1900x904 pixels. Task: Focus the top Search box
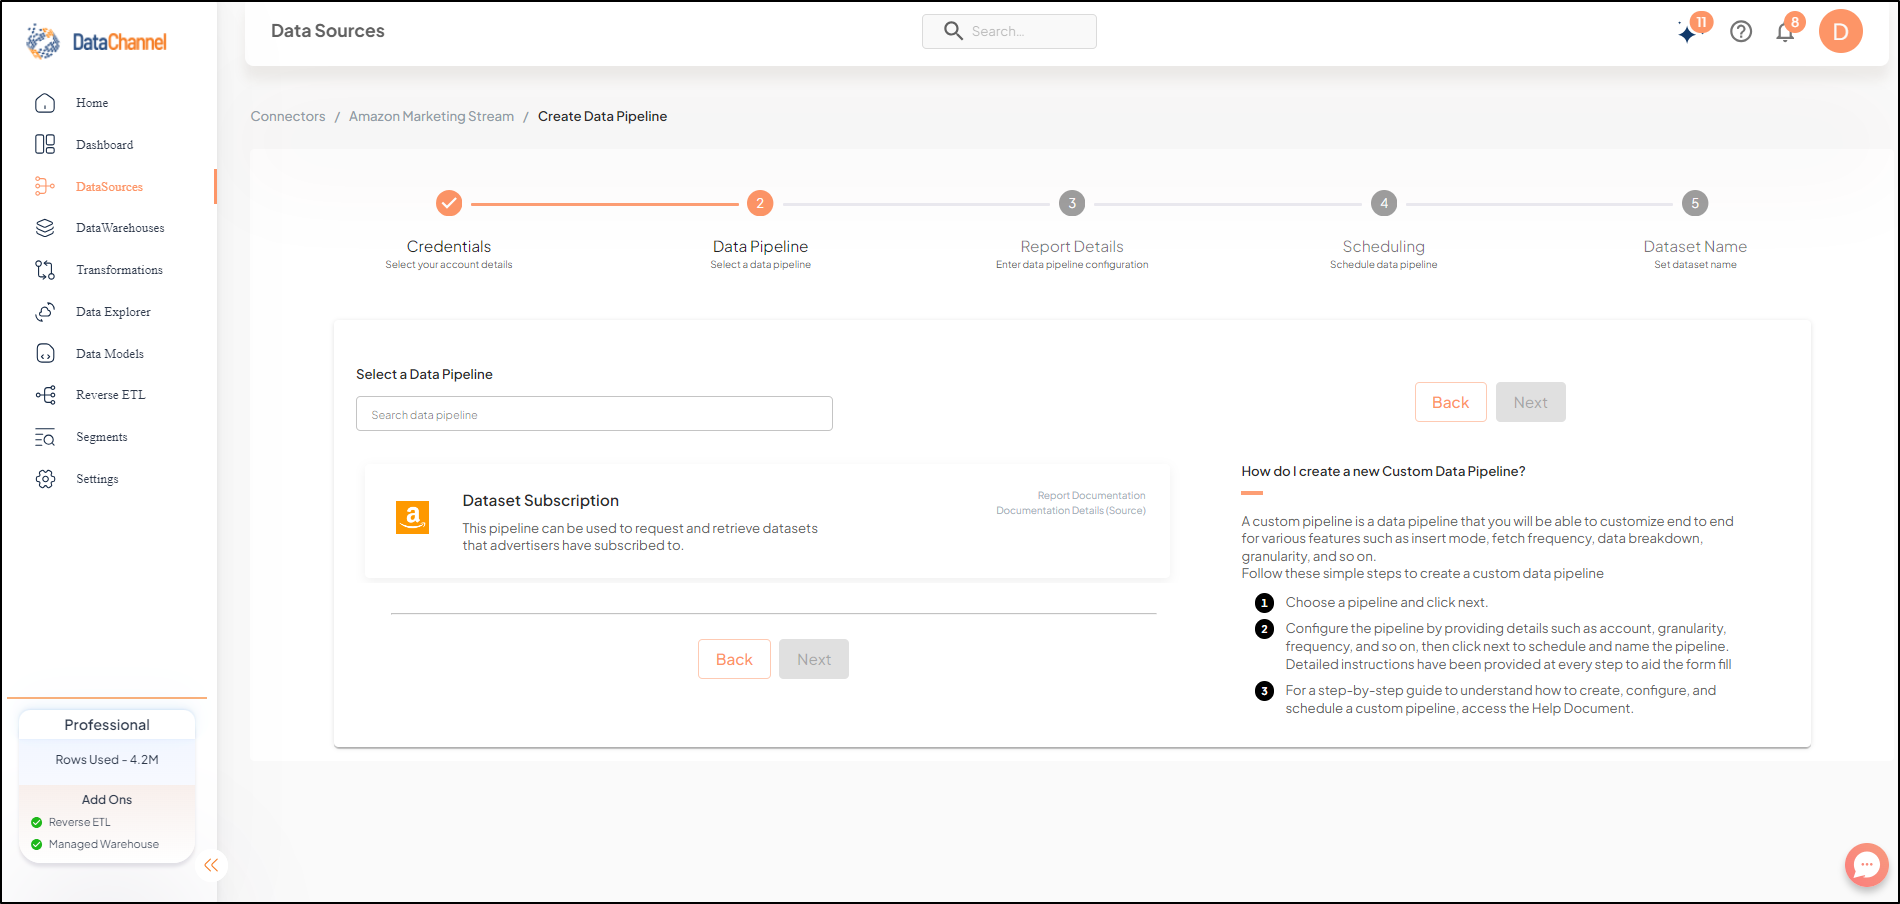pyautogui.click(x=1009, y=31)
